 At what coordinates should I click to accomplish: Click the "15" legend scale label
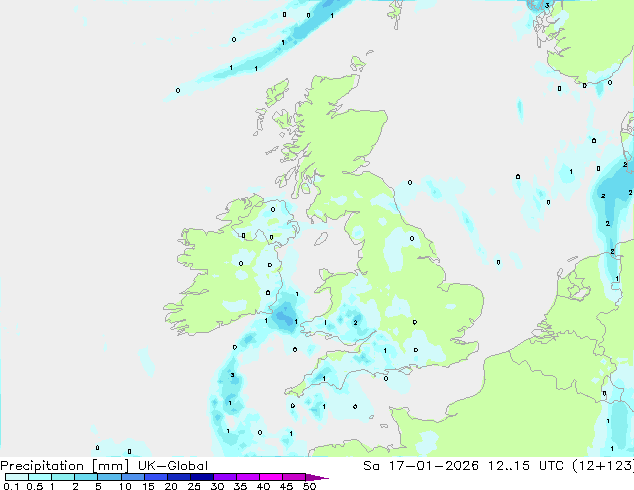point(148,486)
